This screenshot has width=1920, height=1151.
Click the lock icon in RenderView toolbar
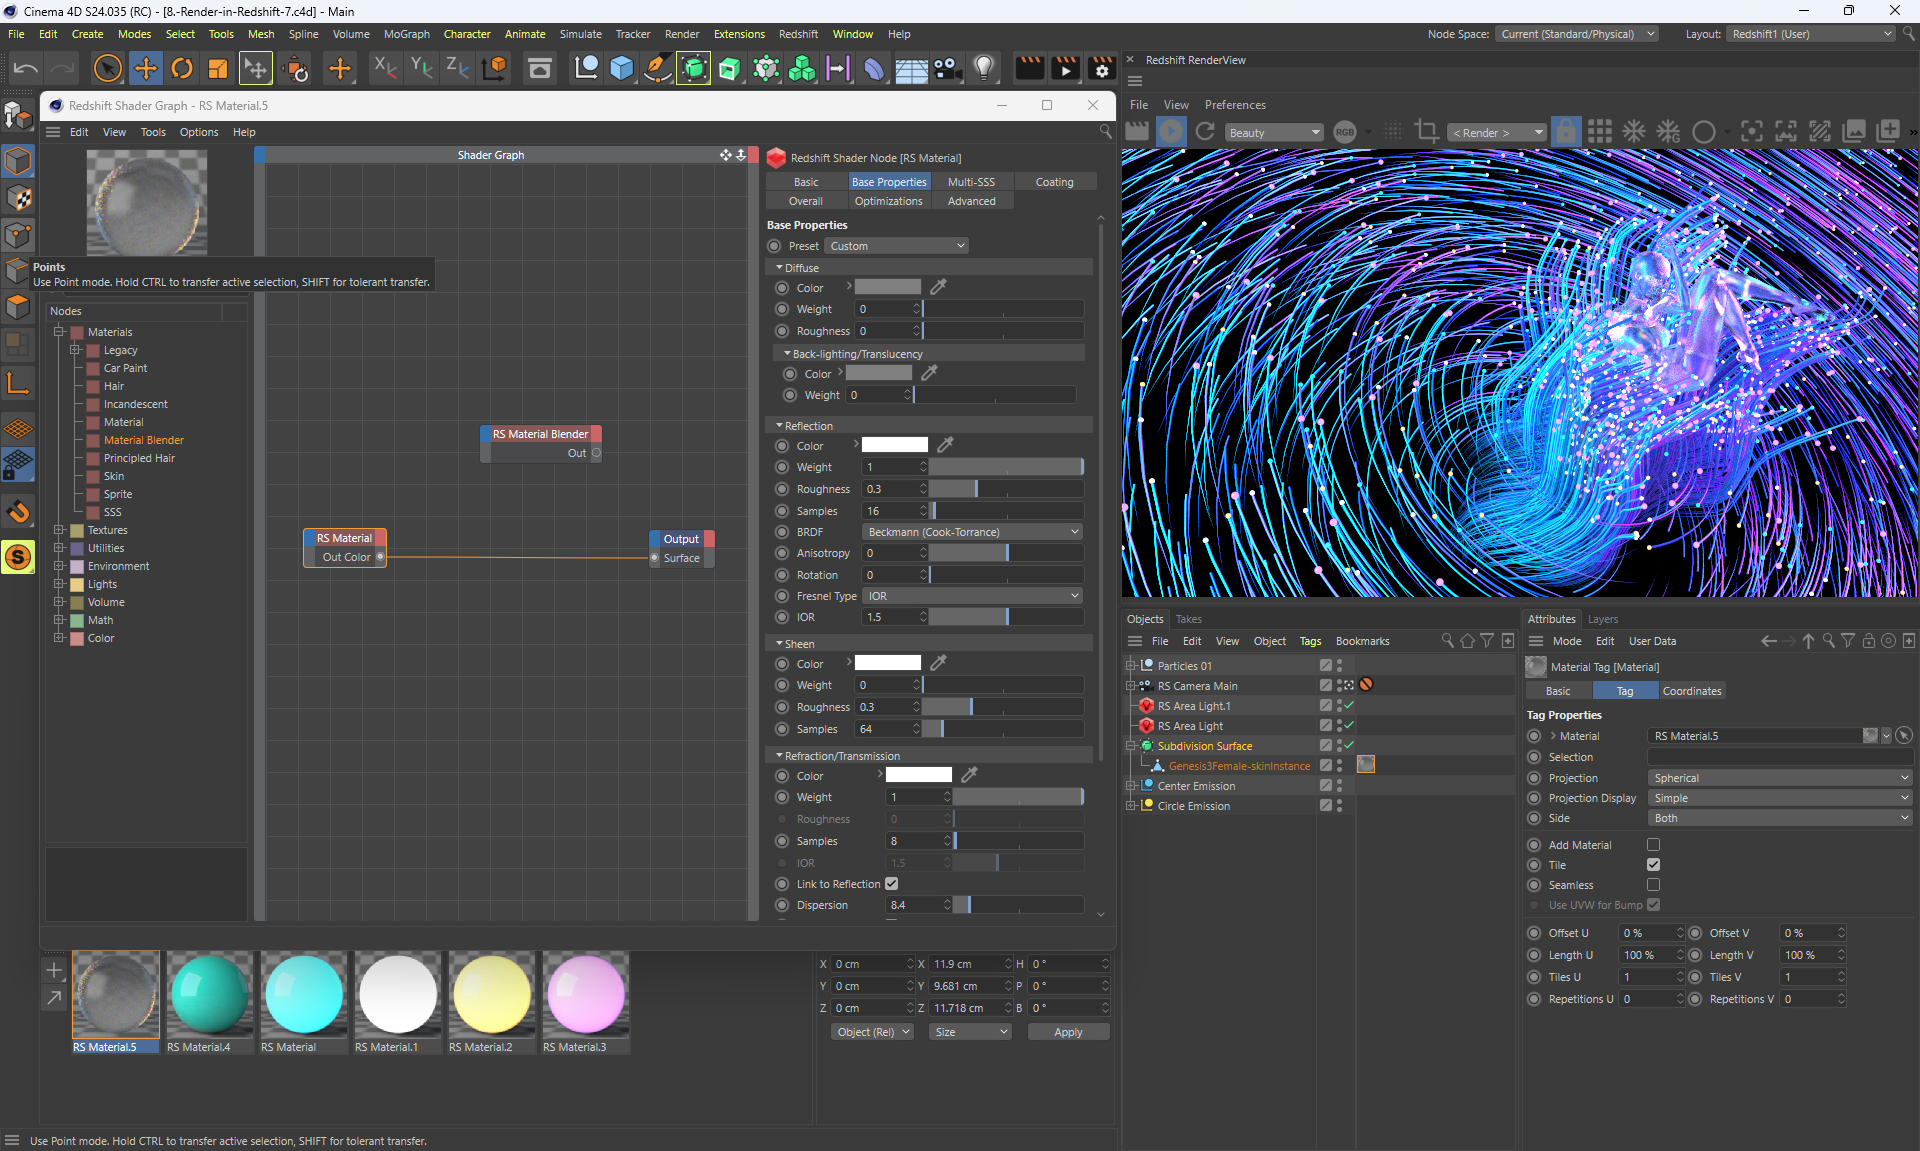(x=1566, y=131)
